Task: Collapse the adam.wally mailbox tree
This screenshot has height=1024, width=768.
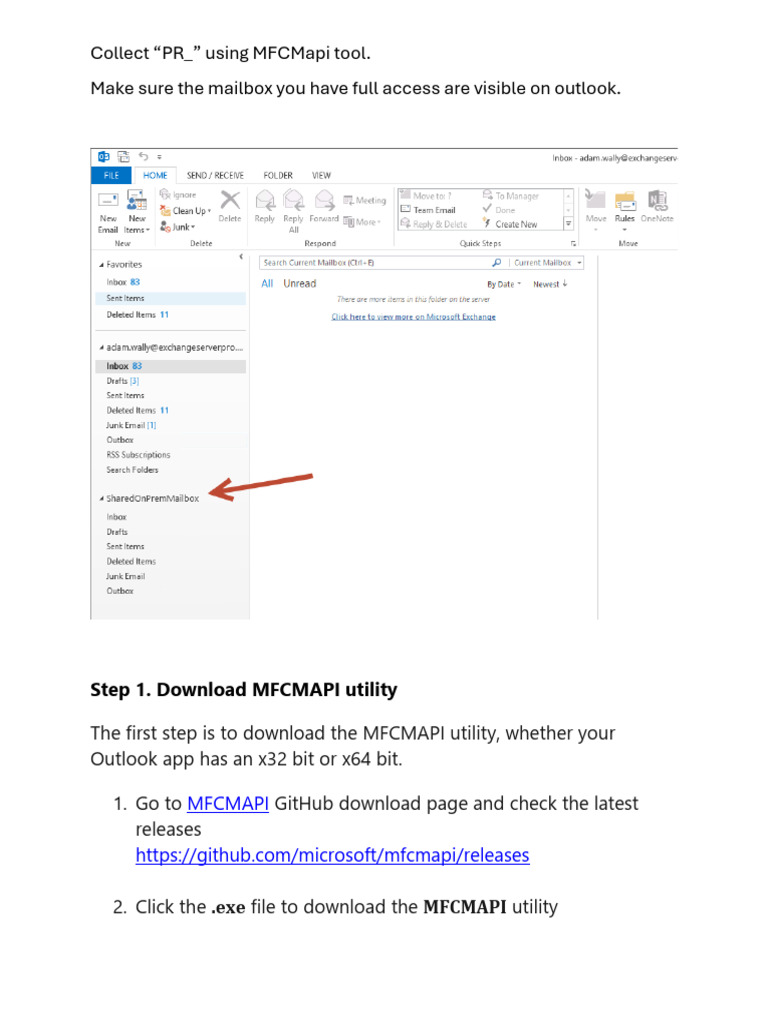Action: click(x=101, y=347)
